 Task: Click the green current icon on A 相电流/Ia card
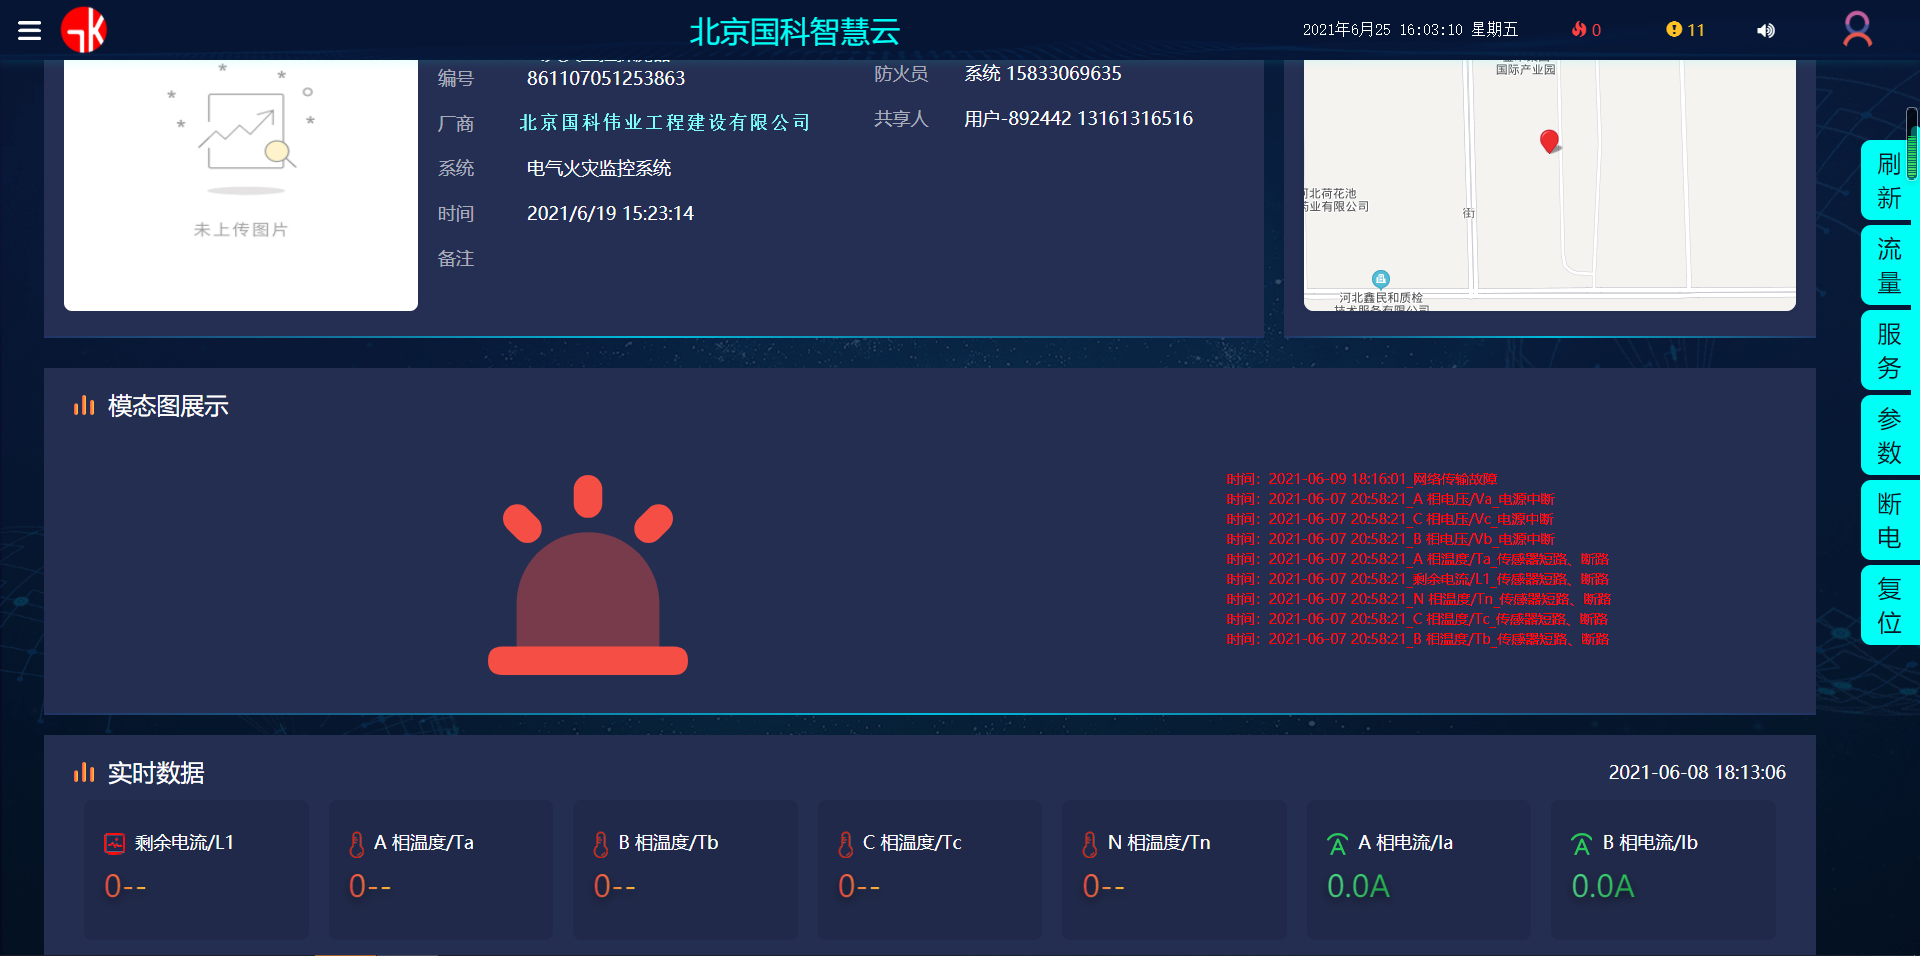1337,843
